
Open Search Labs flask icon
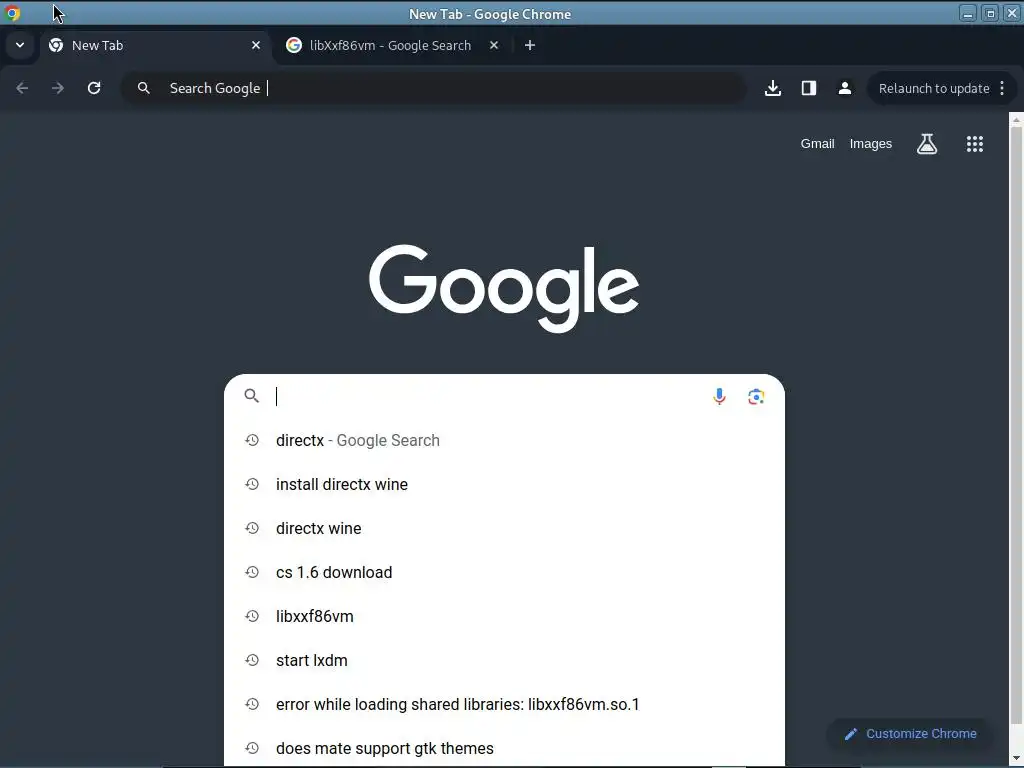pyautogui.click(x=927, y=144)
